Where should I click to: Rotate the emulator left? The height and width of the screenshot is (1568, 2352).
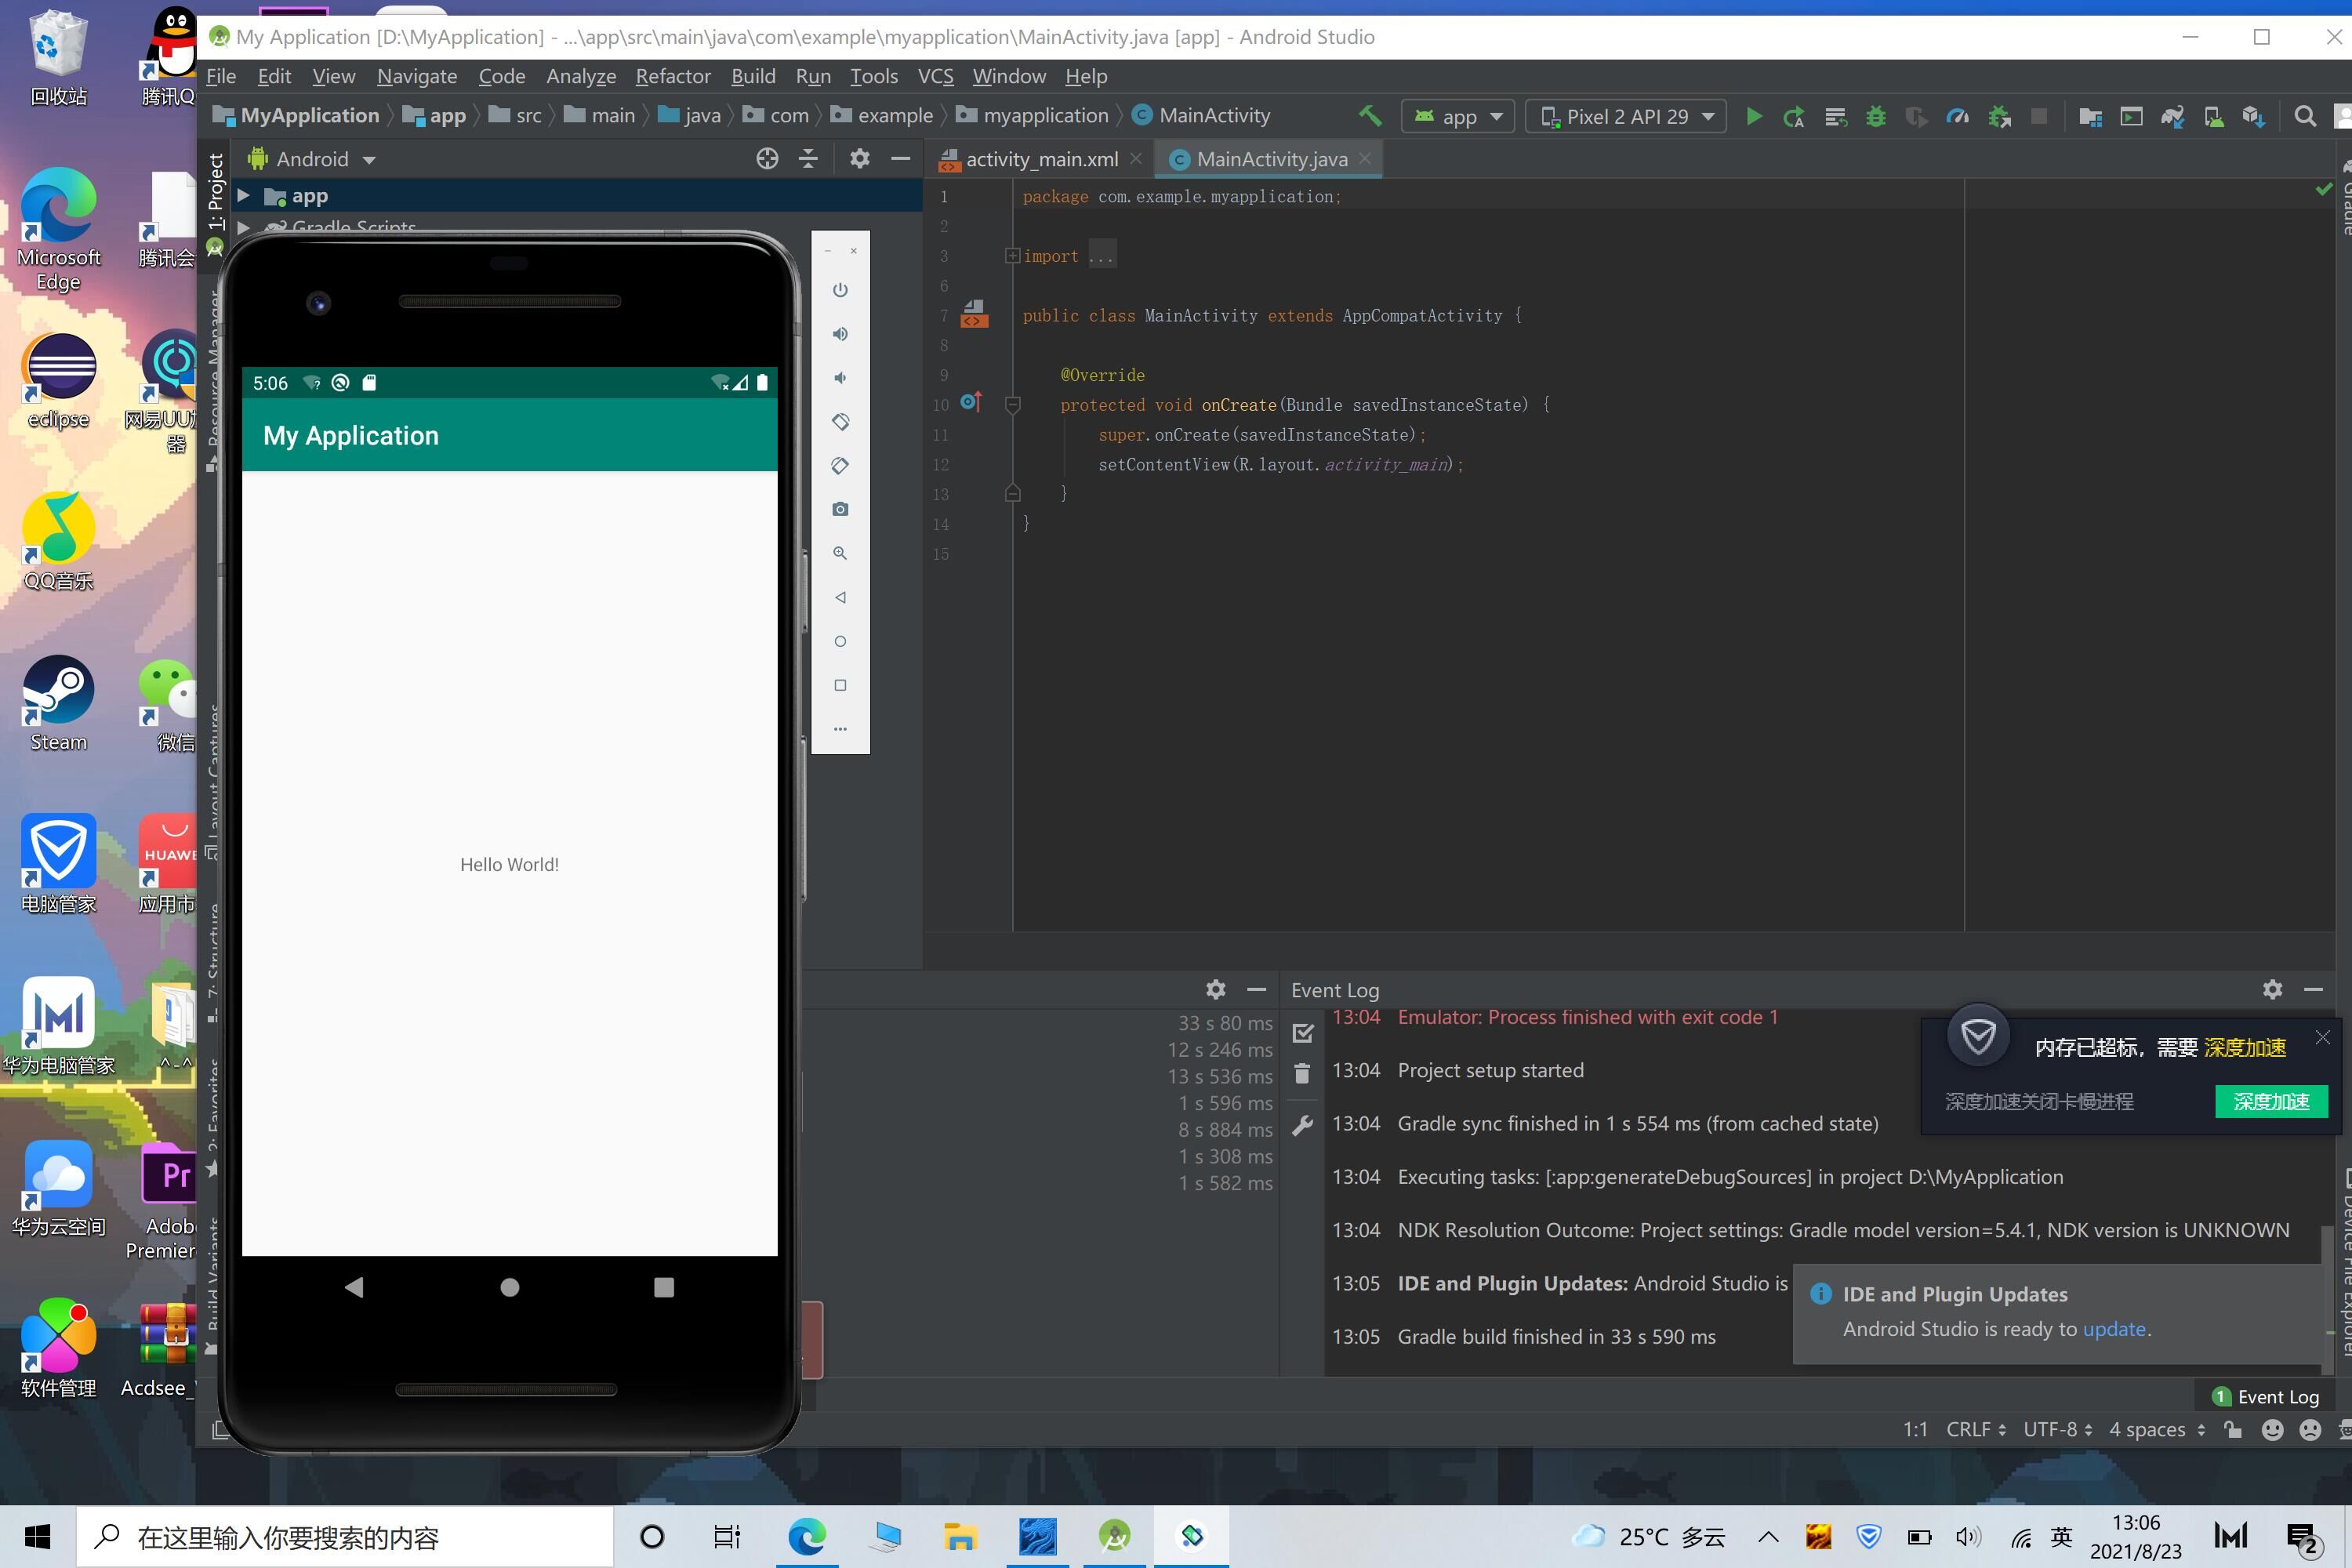[x=840, y=422]
